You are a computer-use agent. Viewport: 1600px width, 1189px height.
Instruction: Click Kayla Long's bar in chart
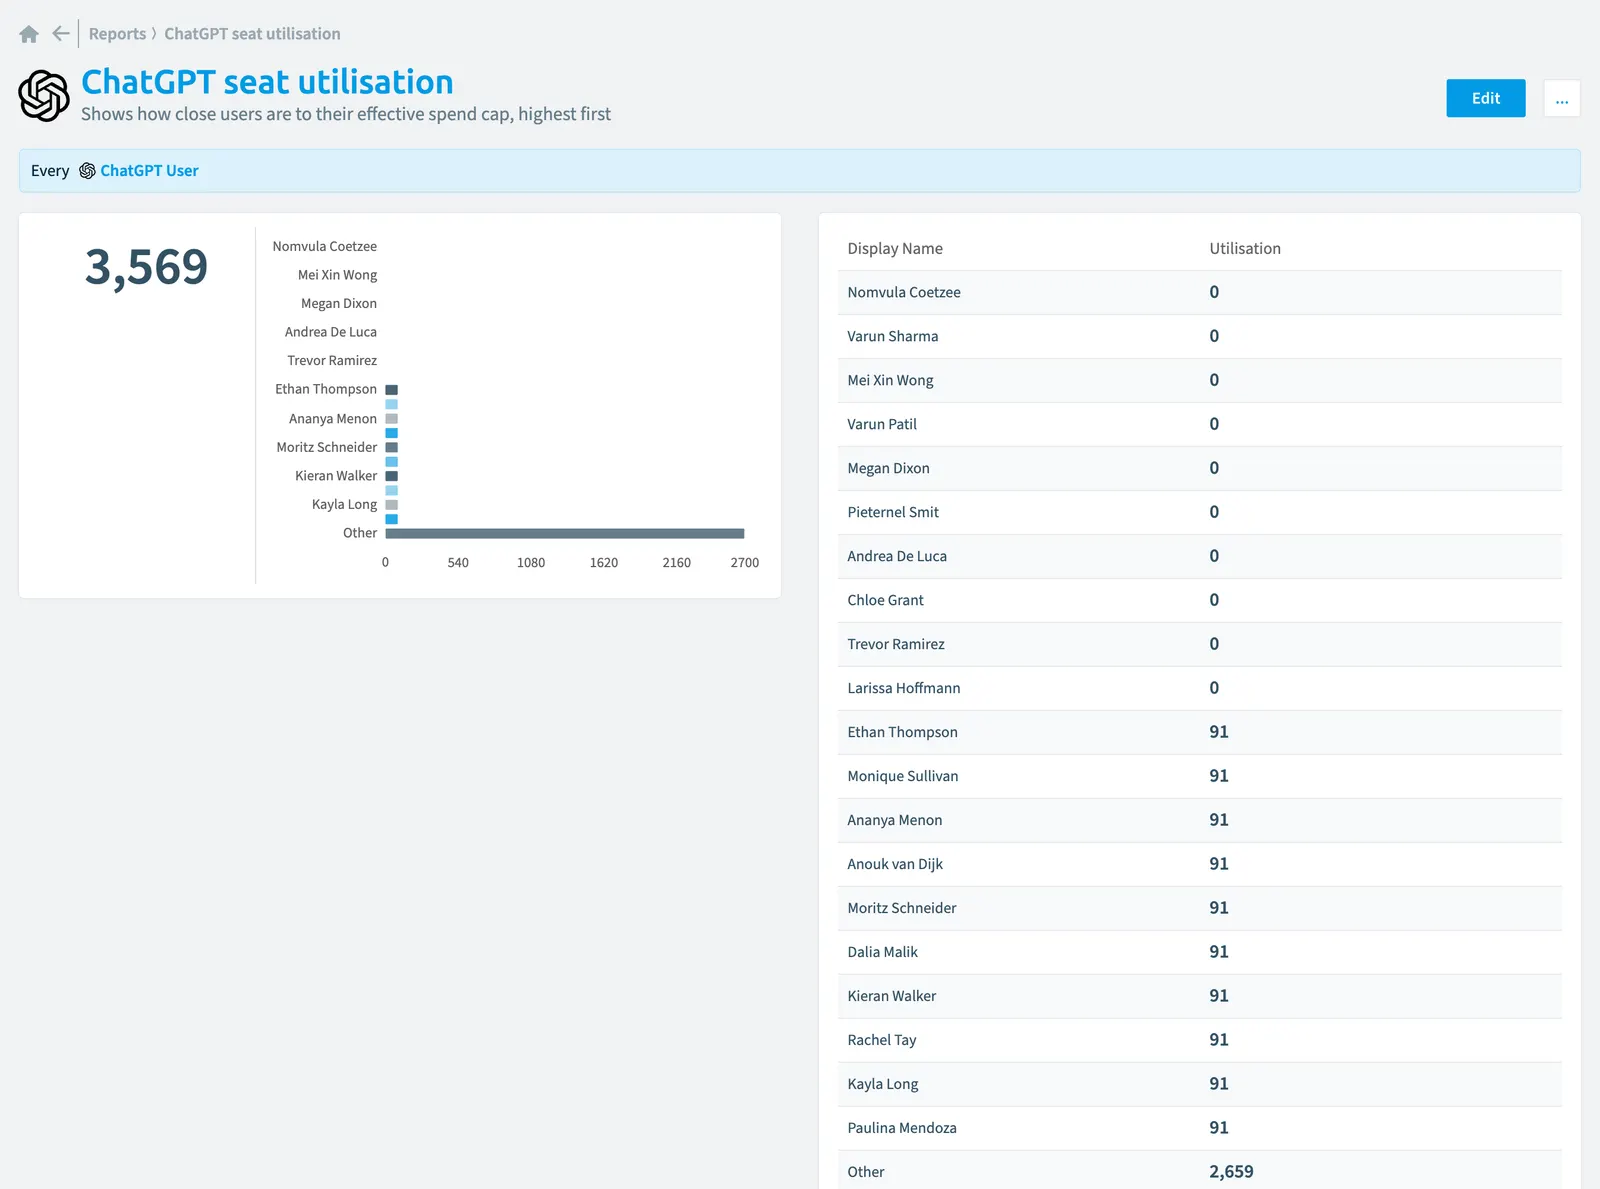[392, 505]
